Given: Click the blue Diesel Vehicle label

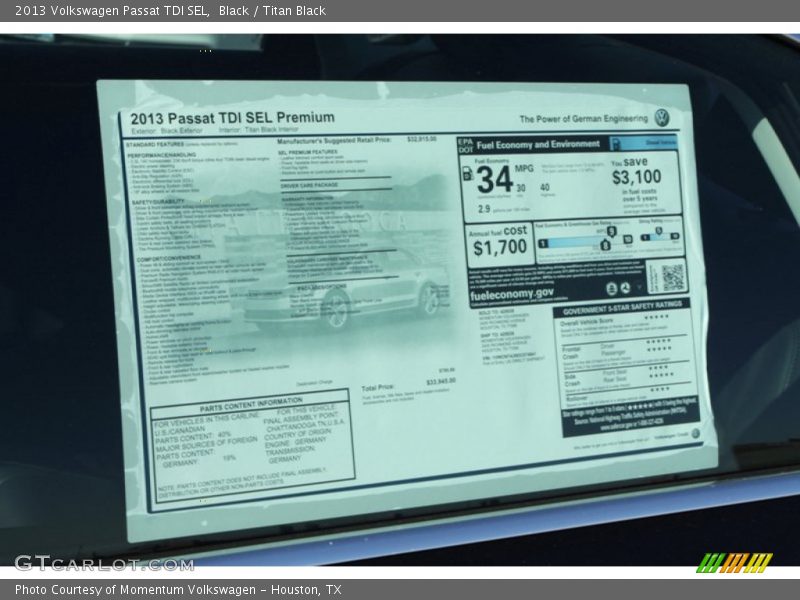Looking at the screenshot, I should (659, 143).
